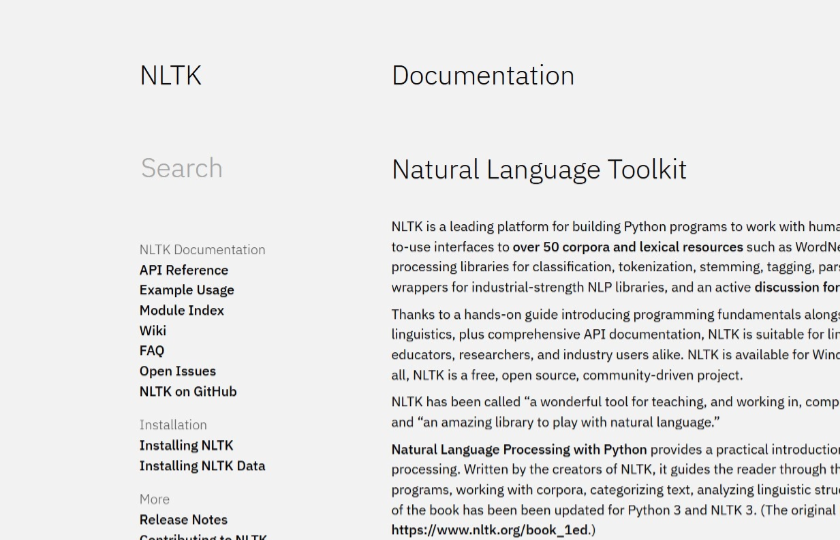Open the Contributing to NLTK link
Image resolution: width=840 pixels, height=540 pixels.
203,536
